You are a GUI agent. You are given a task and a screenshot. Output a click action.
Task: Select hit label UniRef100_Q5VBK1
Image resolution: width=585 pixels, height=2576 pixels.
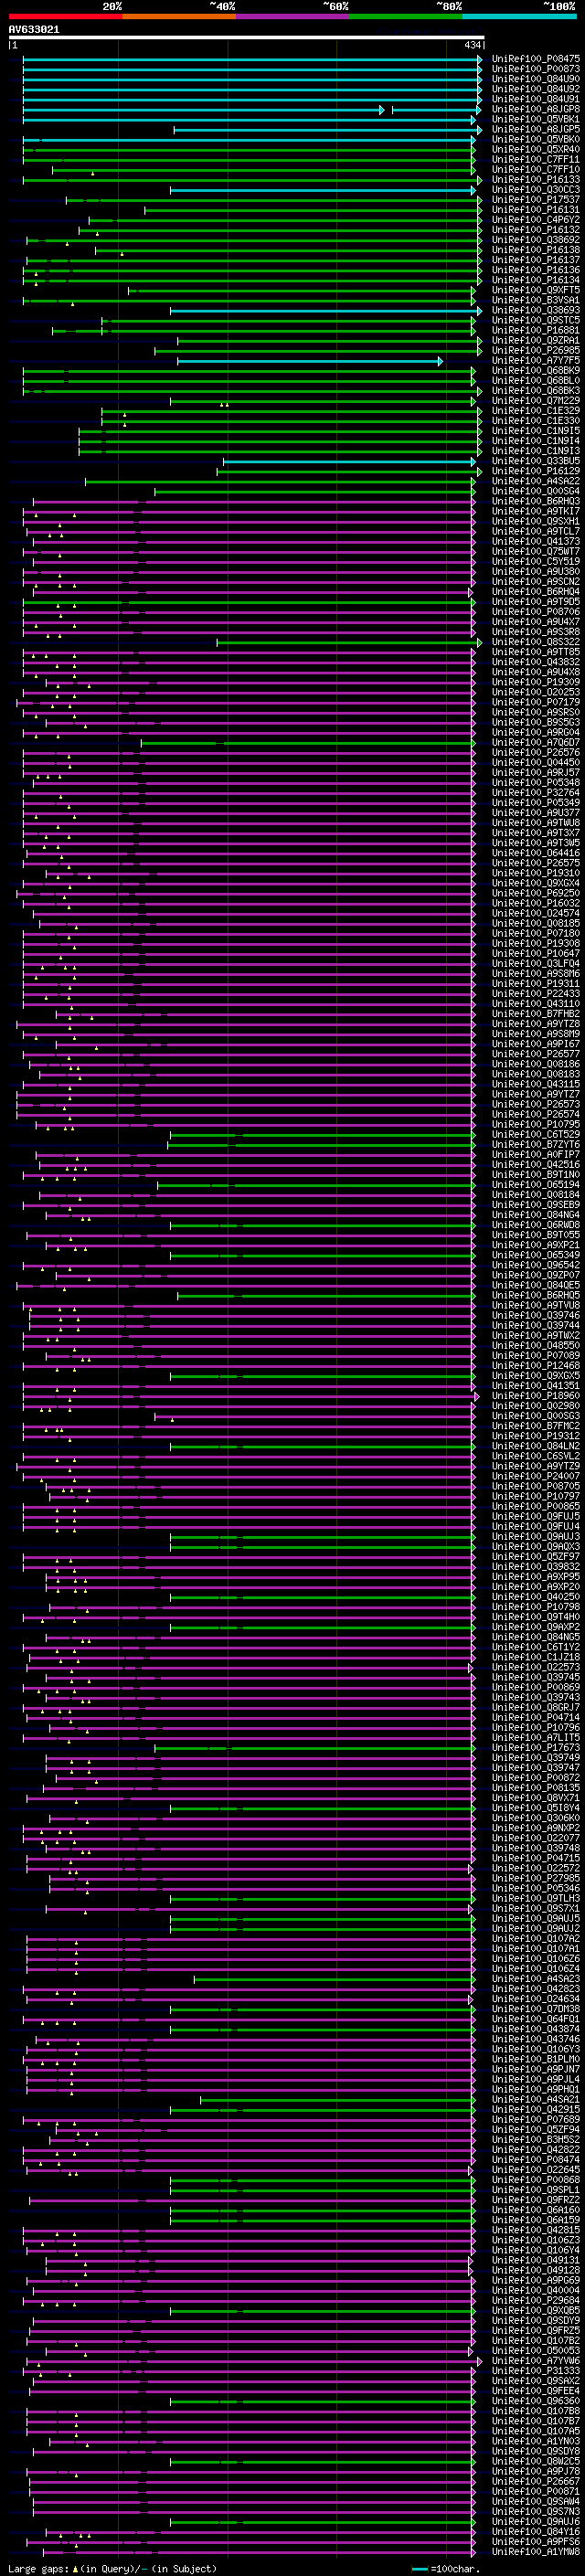535,119
